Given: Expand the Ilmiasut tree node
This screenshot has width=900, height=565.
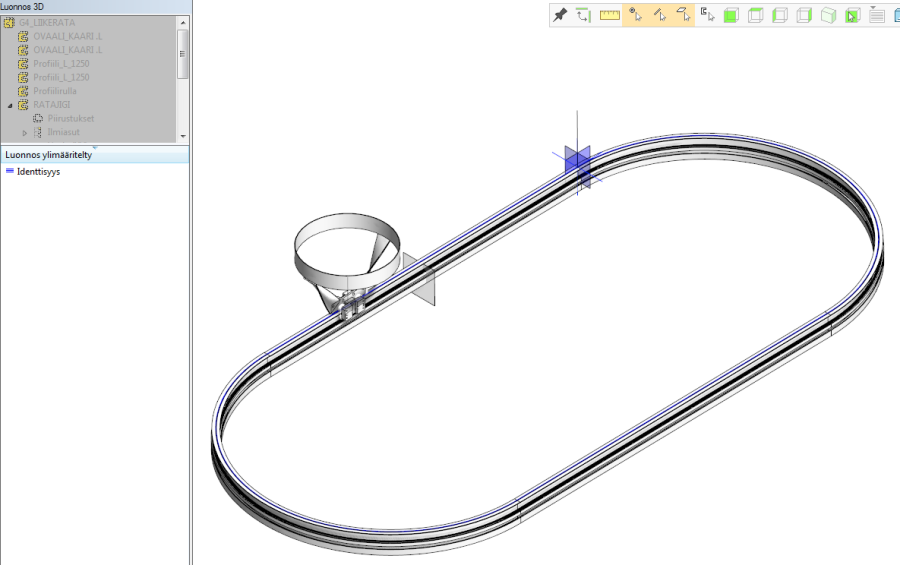Looking at the screenshot, I should pyautogui.click(x=25, y=131).
